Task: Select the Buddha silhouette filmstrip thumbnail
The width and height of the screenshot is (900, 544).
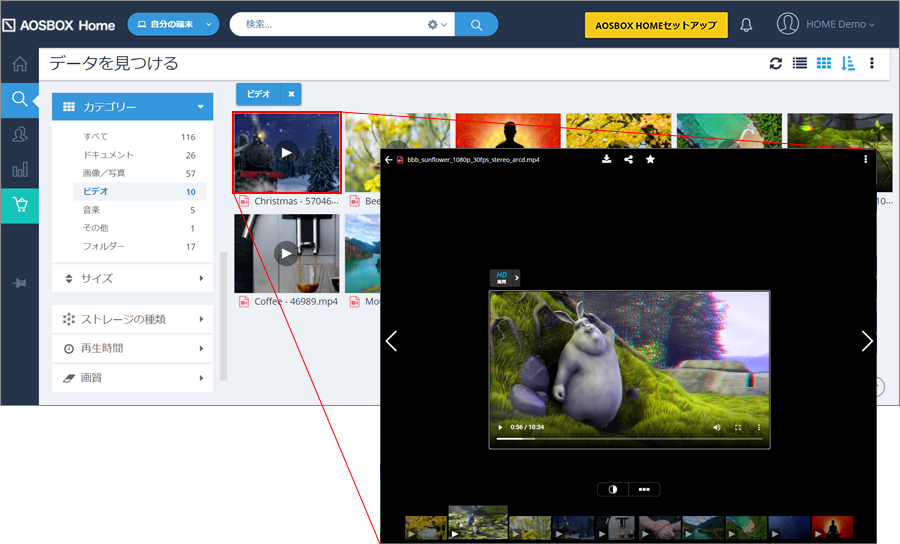Action: click(x=832, y=528)
